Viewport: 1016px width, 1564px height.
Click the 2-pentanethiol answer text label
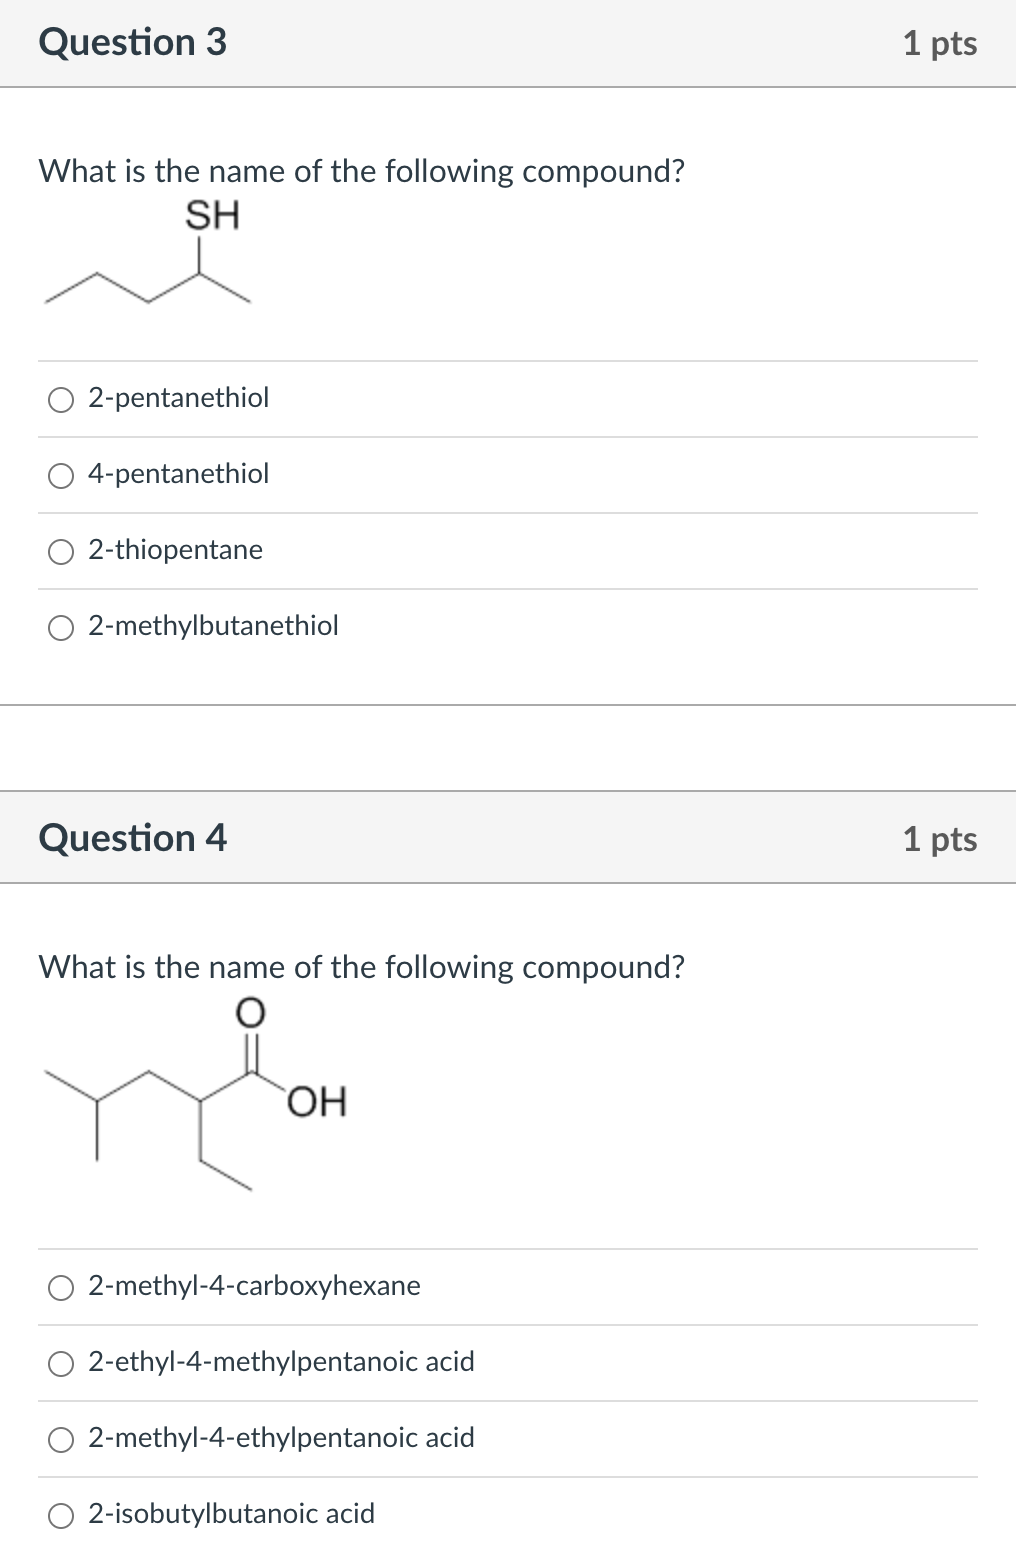point(178,398)
